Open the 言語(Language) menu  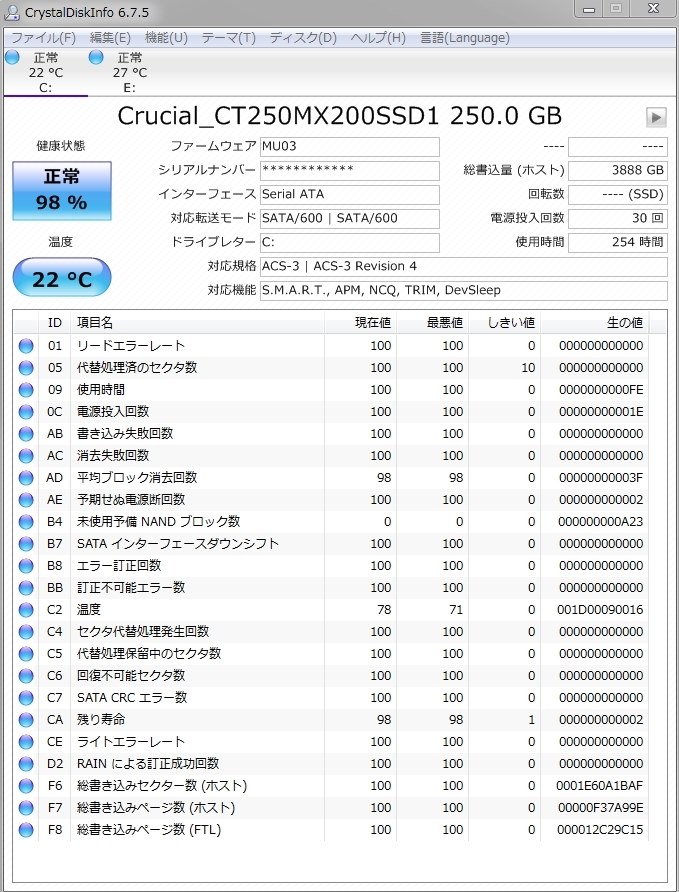[x=465, y=38]
